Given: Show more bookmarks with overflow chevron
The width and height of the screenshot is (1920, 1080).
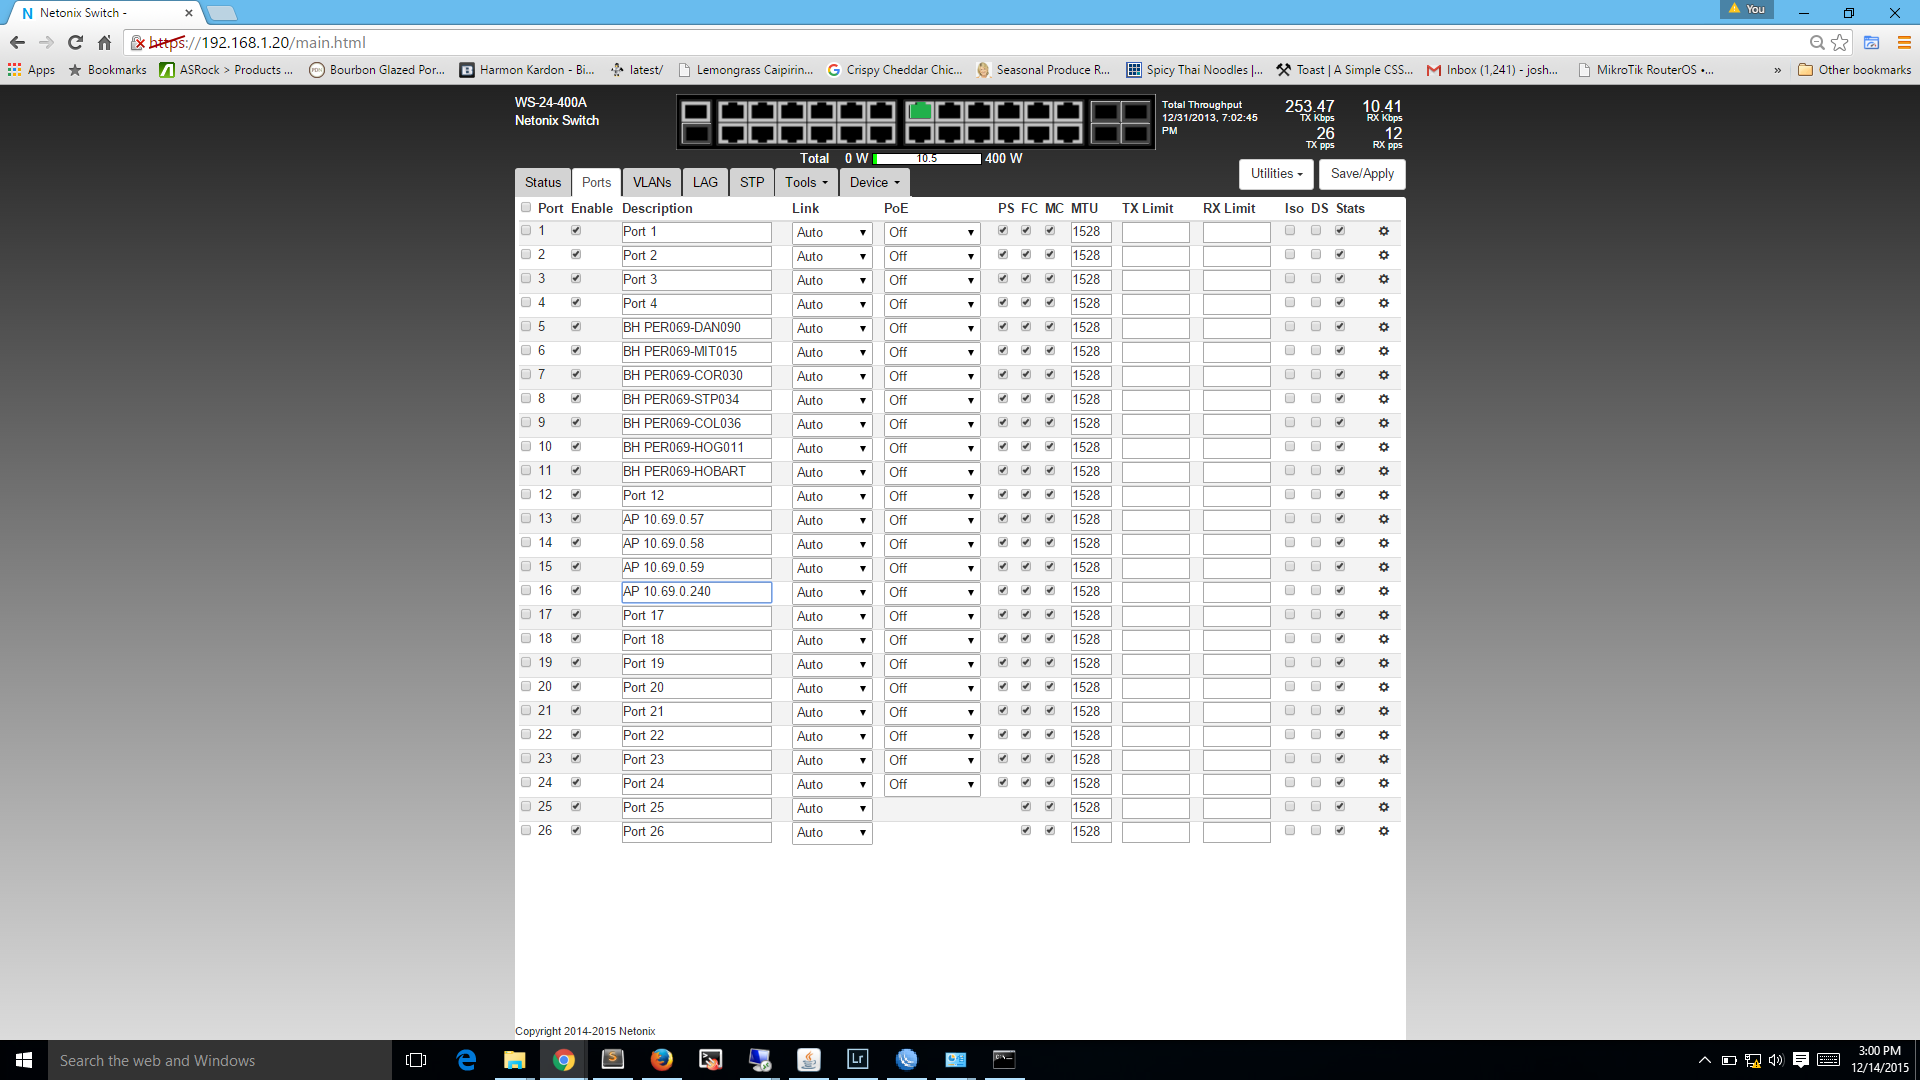Looking at the screenshot, I should coord(1777,70).
